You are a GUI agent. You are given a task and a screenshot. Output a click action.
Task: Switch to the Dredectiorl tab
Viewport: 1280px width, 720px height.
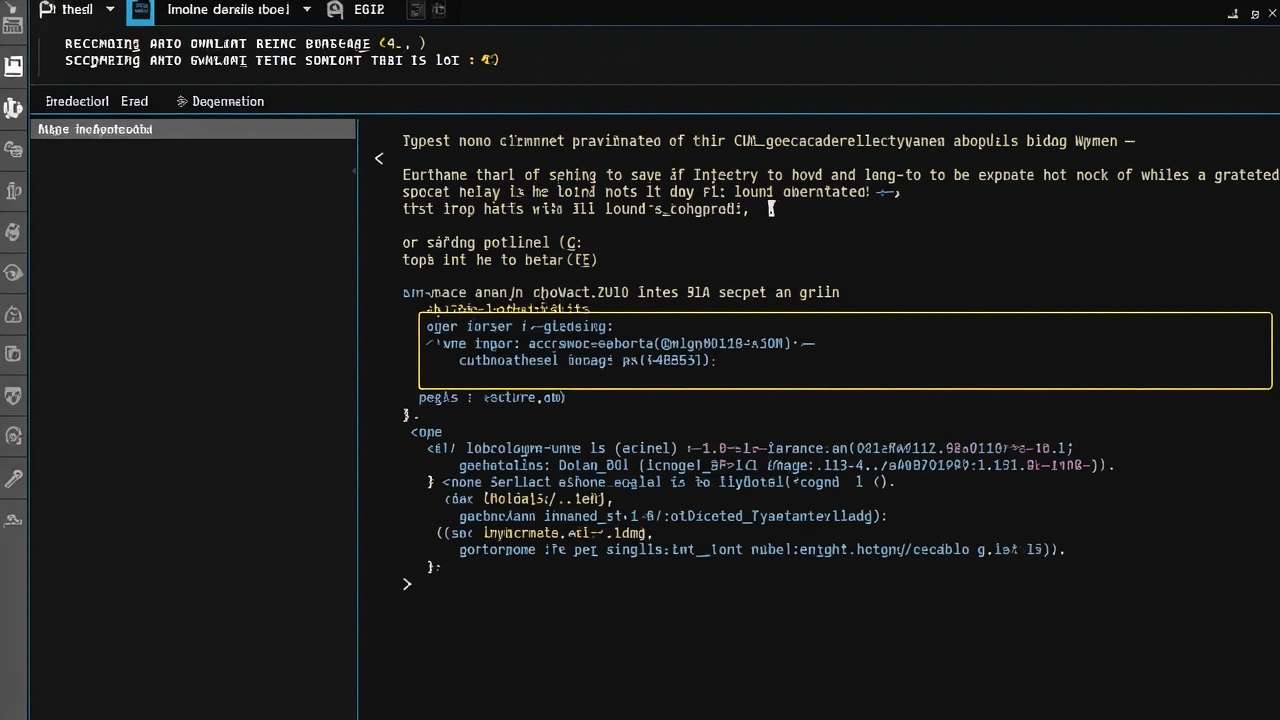point(77,101)
